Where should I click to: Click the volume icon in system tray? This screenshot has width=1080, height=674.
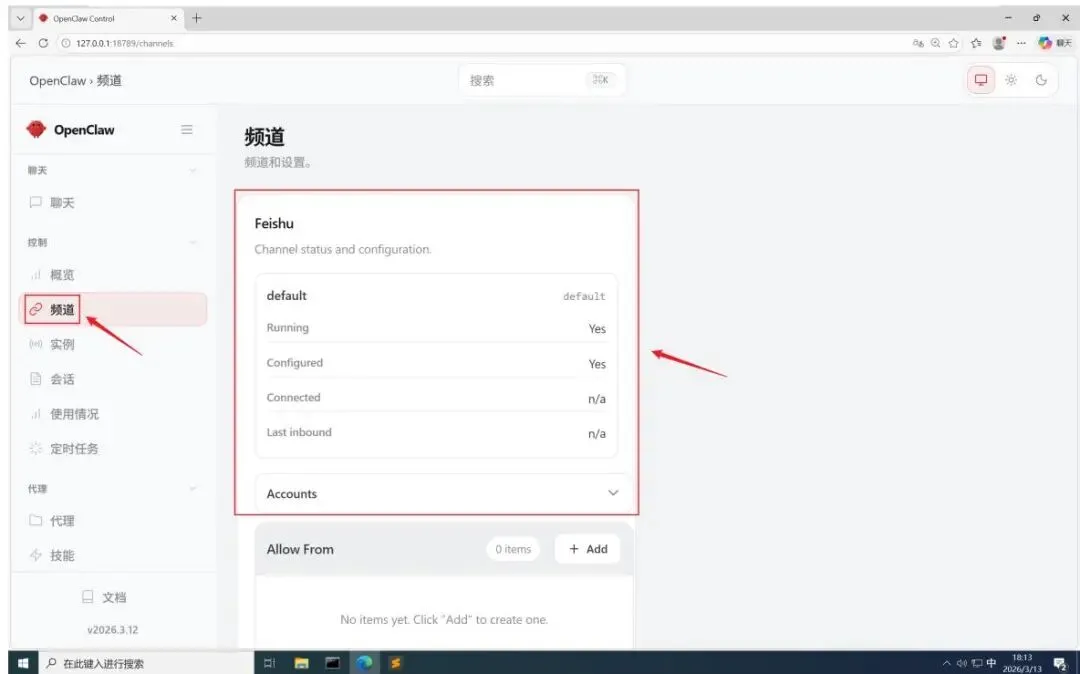[x=962, y=664]
